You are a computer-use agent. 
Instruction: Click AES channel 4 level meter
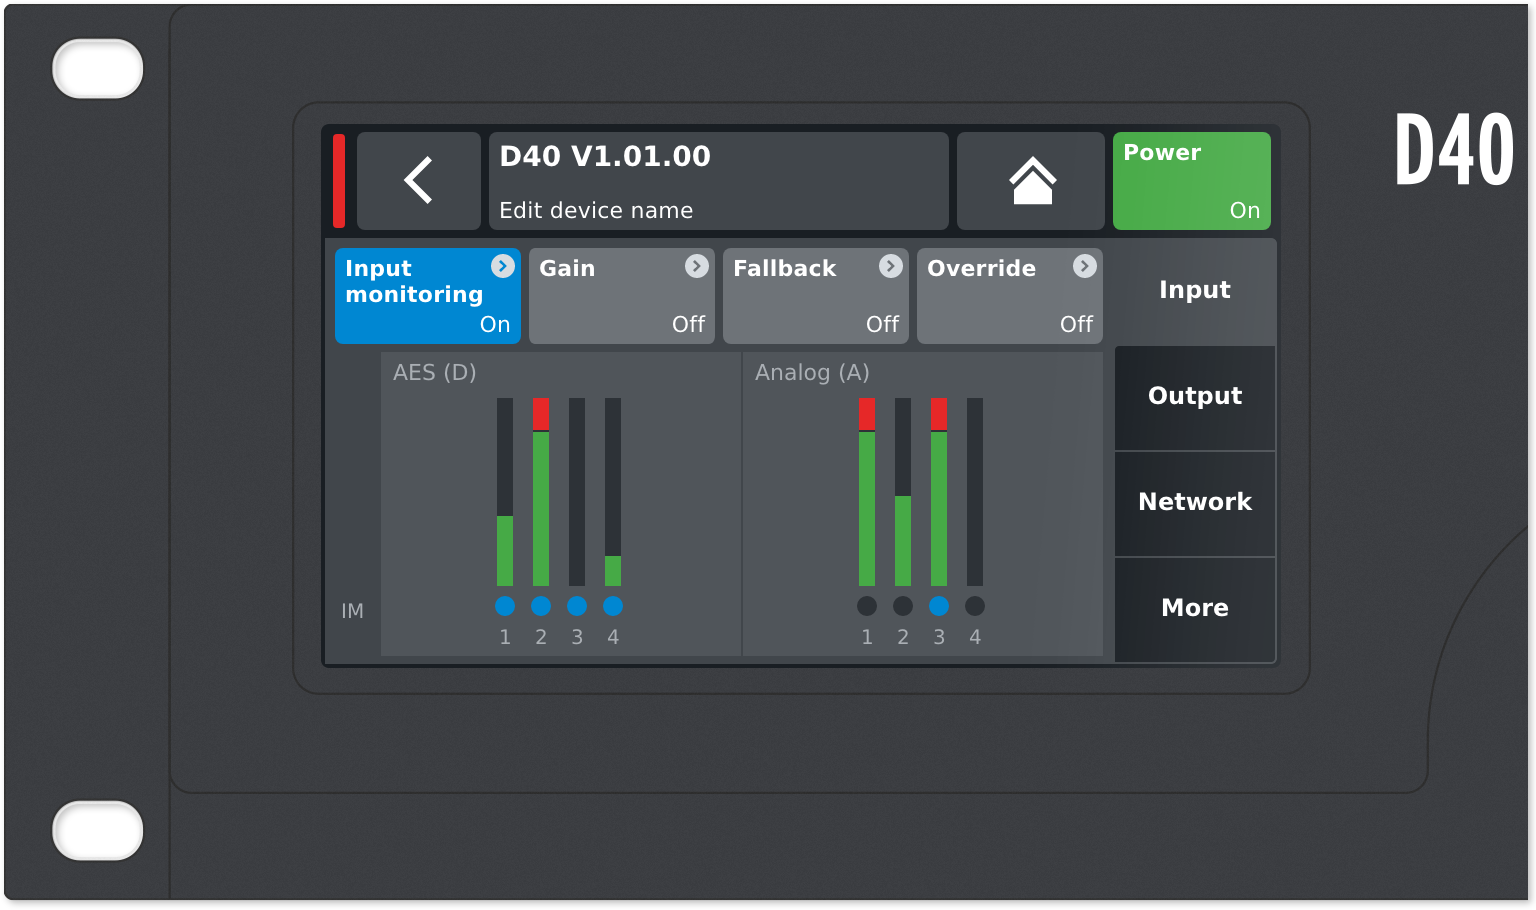(613, 492)
